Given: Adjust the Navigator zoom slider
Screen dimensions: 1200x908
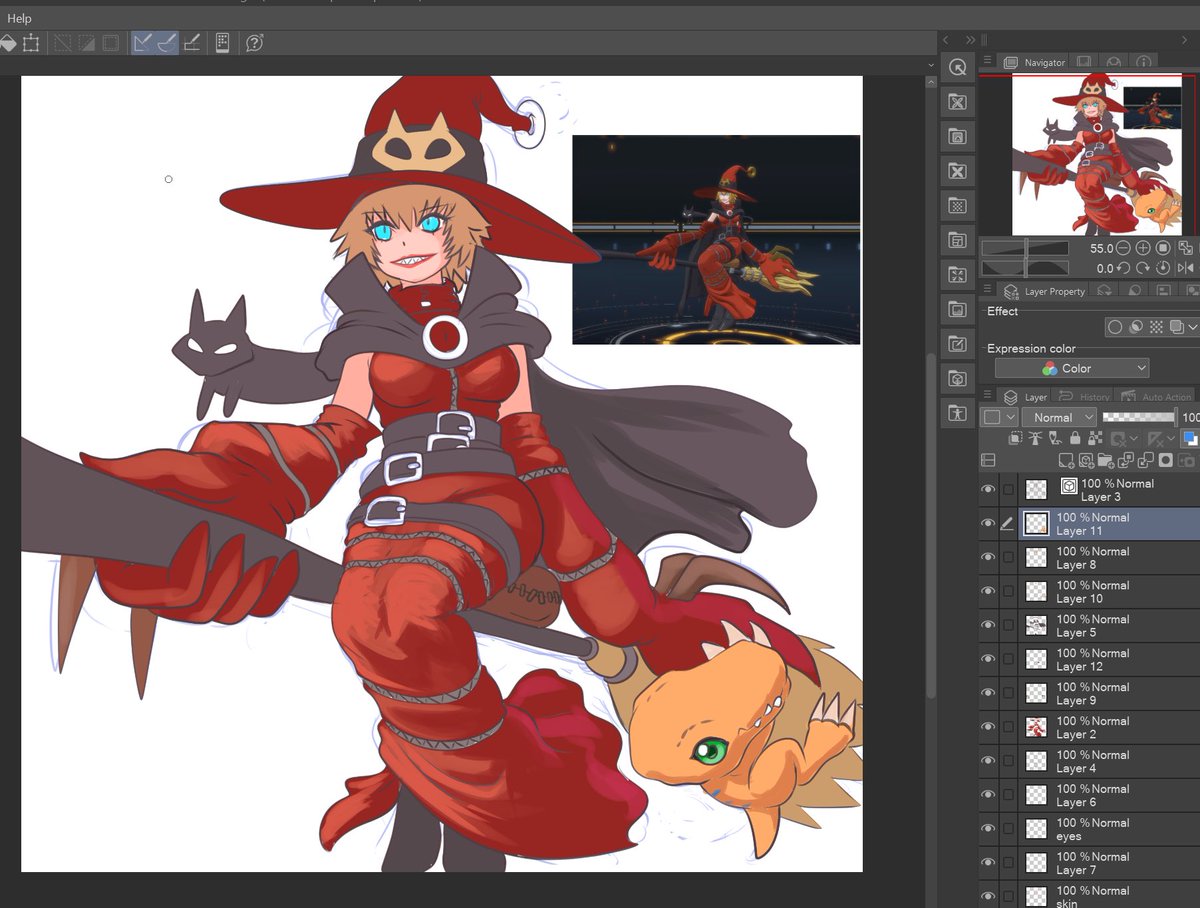Looking at the screenshot, I should tap(1025, 247).
